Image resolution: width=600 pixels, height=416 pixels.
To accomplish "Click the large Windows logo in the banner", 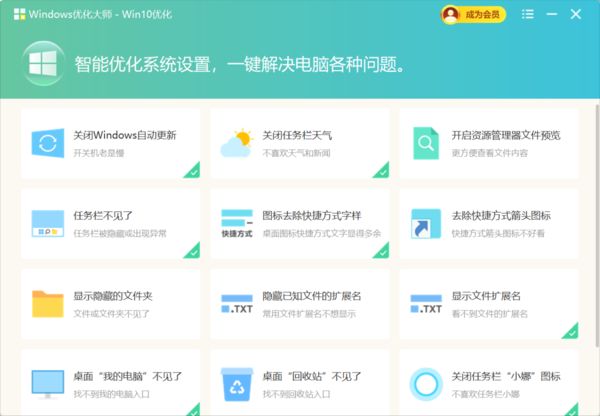I will [41, 65].
